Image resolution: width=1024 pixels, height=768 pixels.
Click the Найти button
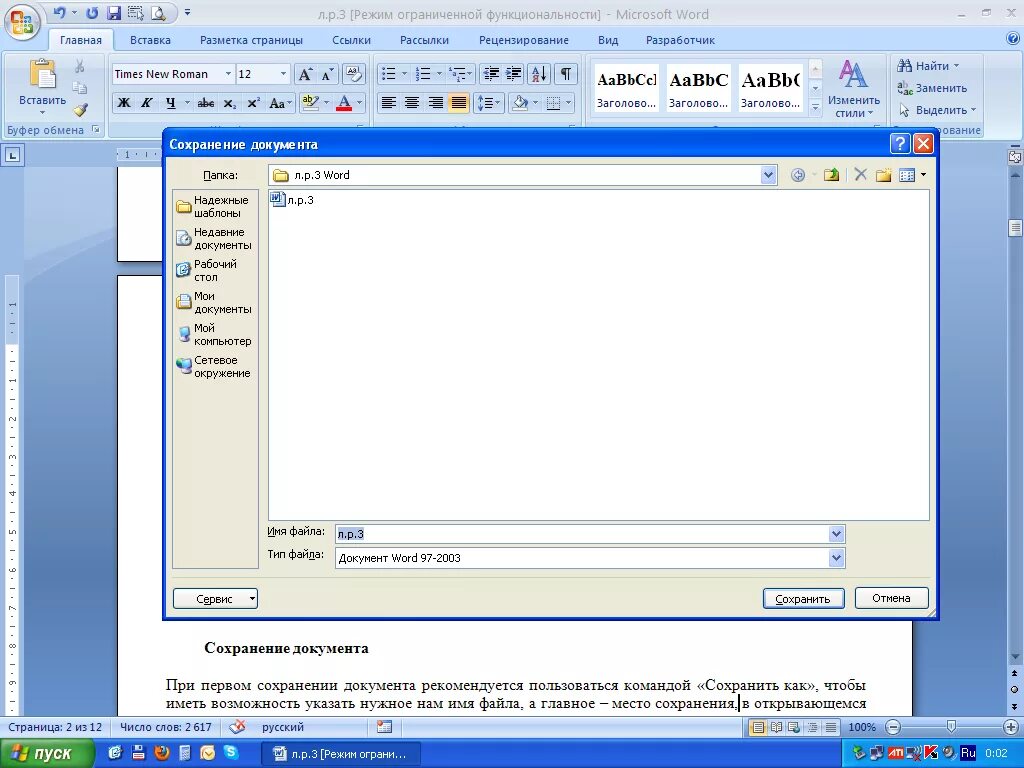929,66
